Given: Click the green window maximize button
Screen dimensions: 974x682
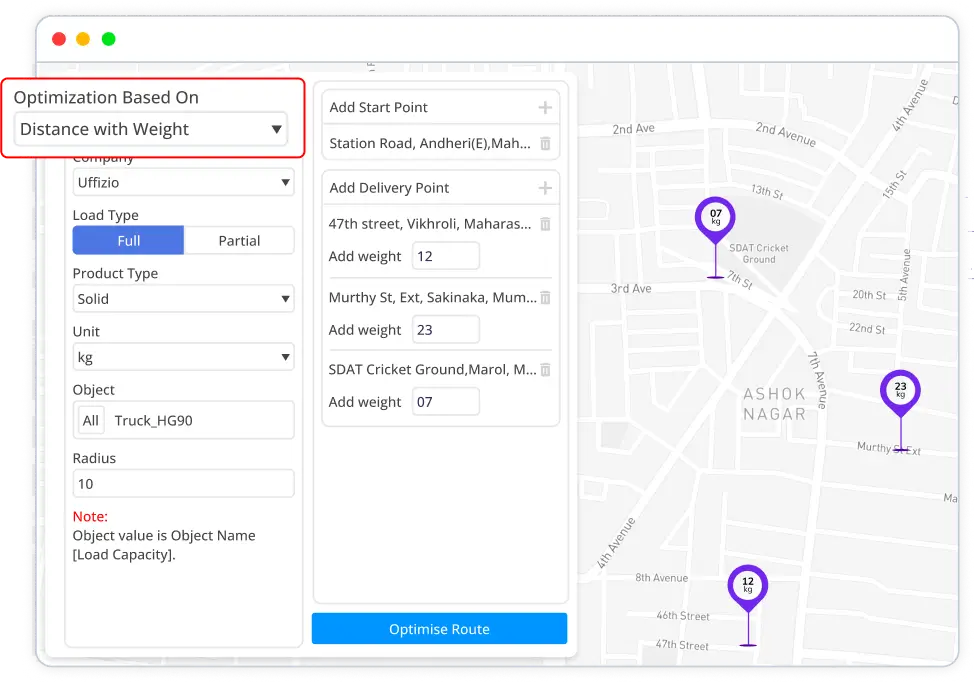Looking at the screenshot, I should click(109, 39).
